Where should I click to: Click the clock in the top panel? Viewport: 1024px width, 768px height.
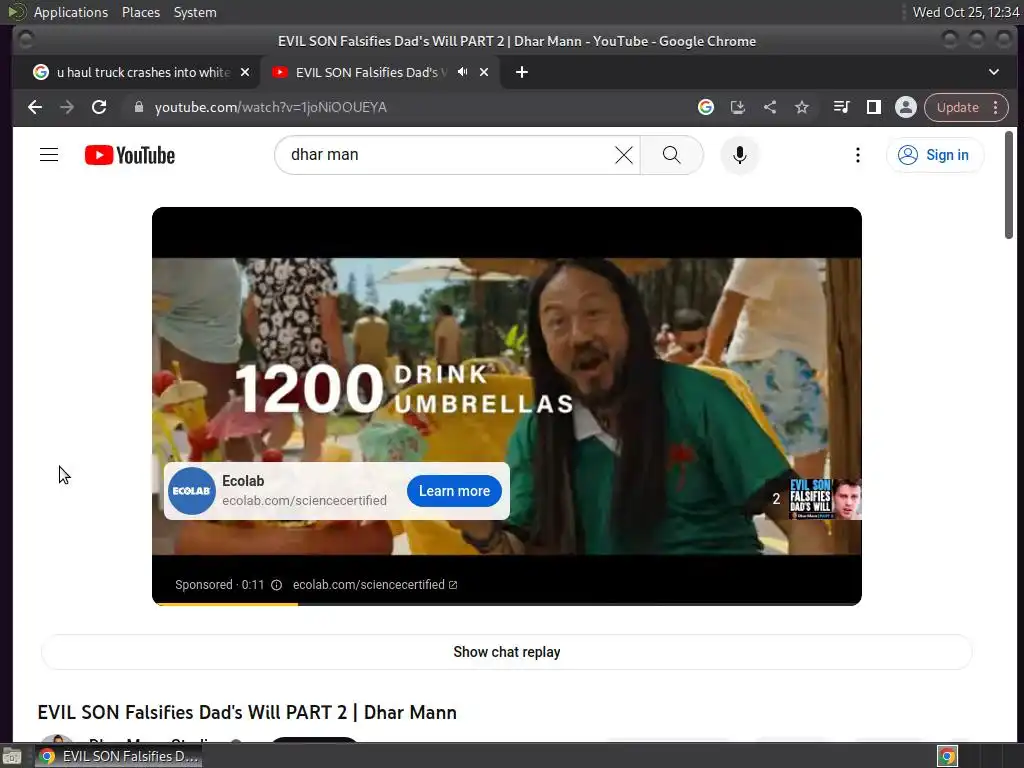[965, 12]
